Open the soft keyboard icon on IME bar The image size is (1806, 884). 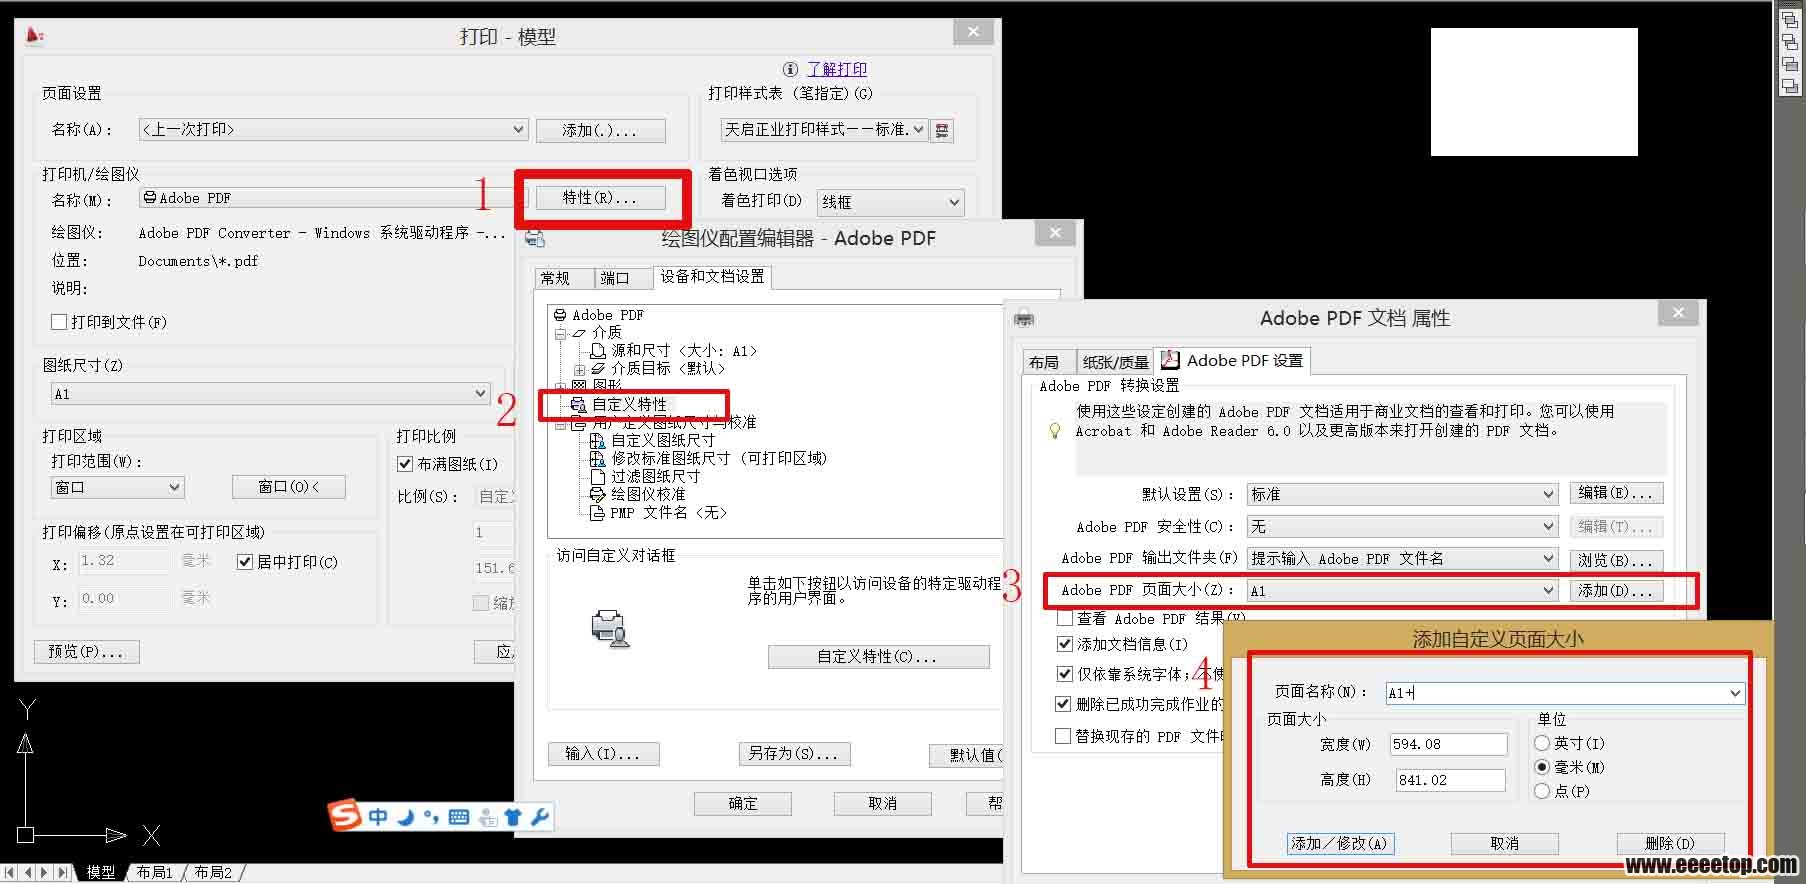[459, 817]
